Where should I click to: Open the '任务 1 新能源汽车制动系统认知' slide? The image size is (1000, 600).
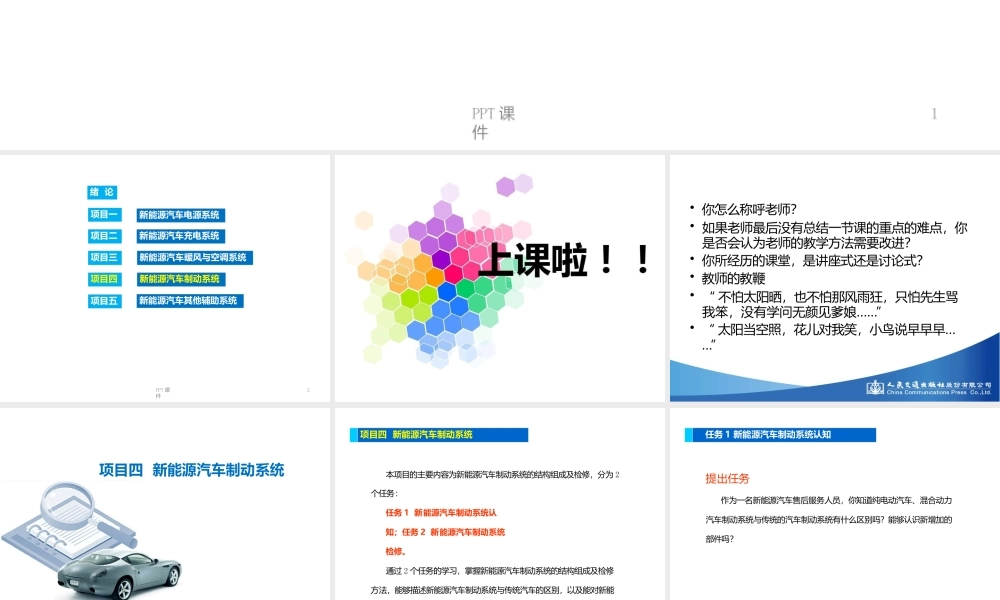[835, 504]
